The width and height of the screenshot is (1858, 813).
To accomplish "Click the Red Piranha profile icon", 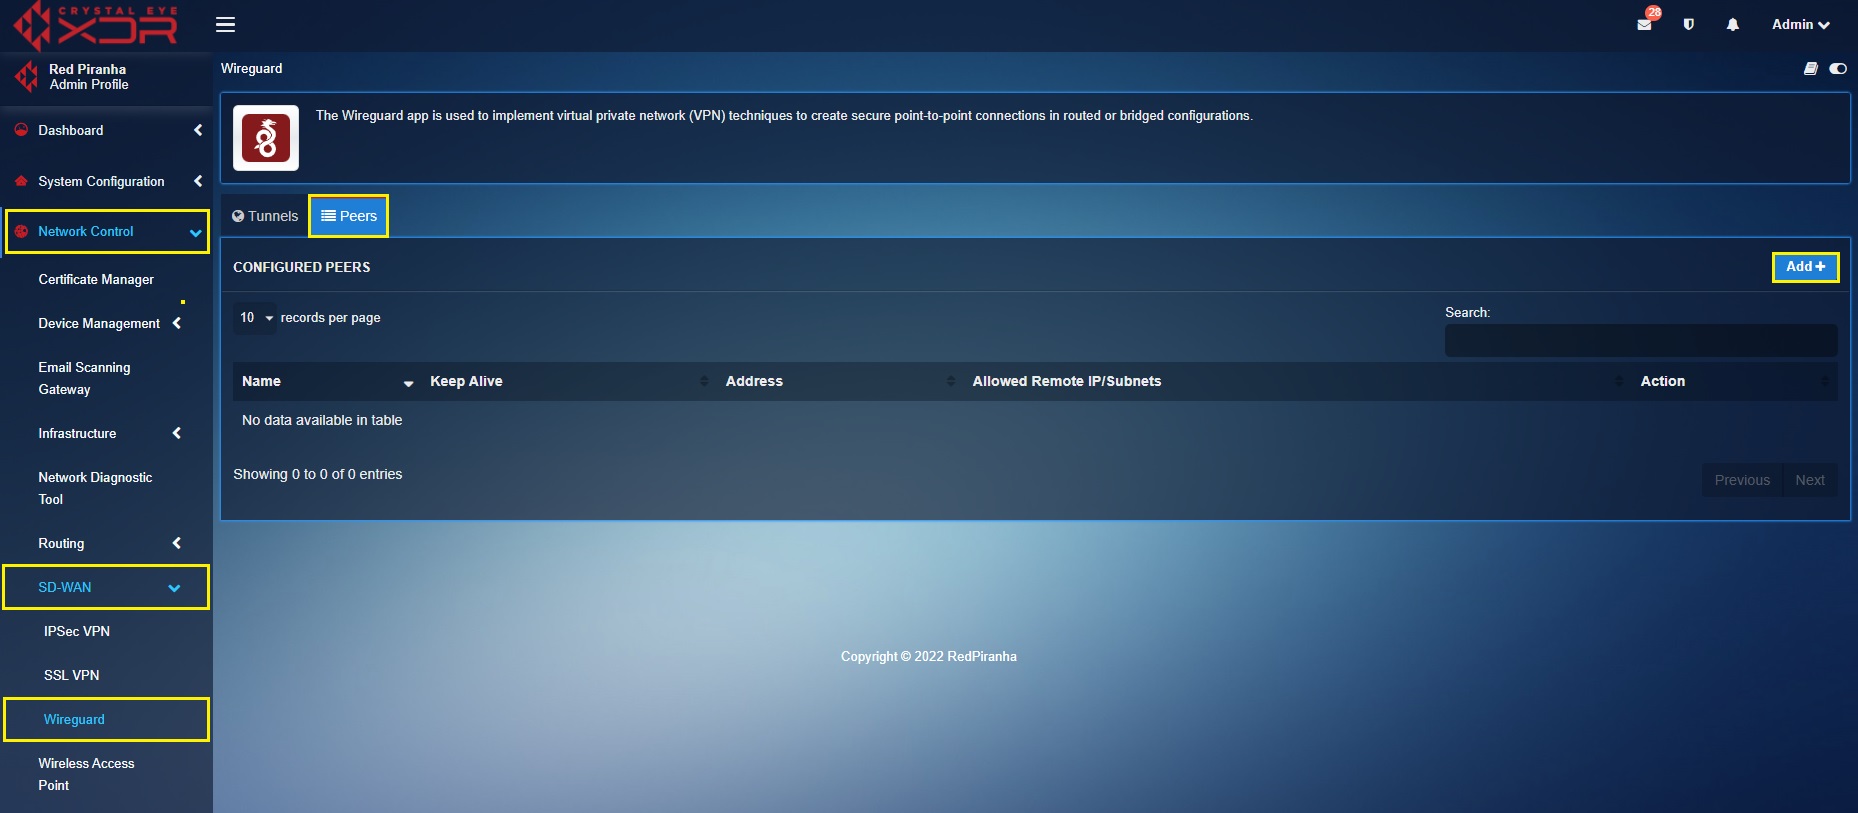I will 26,76.
